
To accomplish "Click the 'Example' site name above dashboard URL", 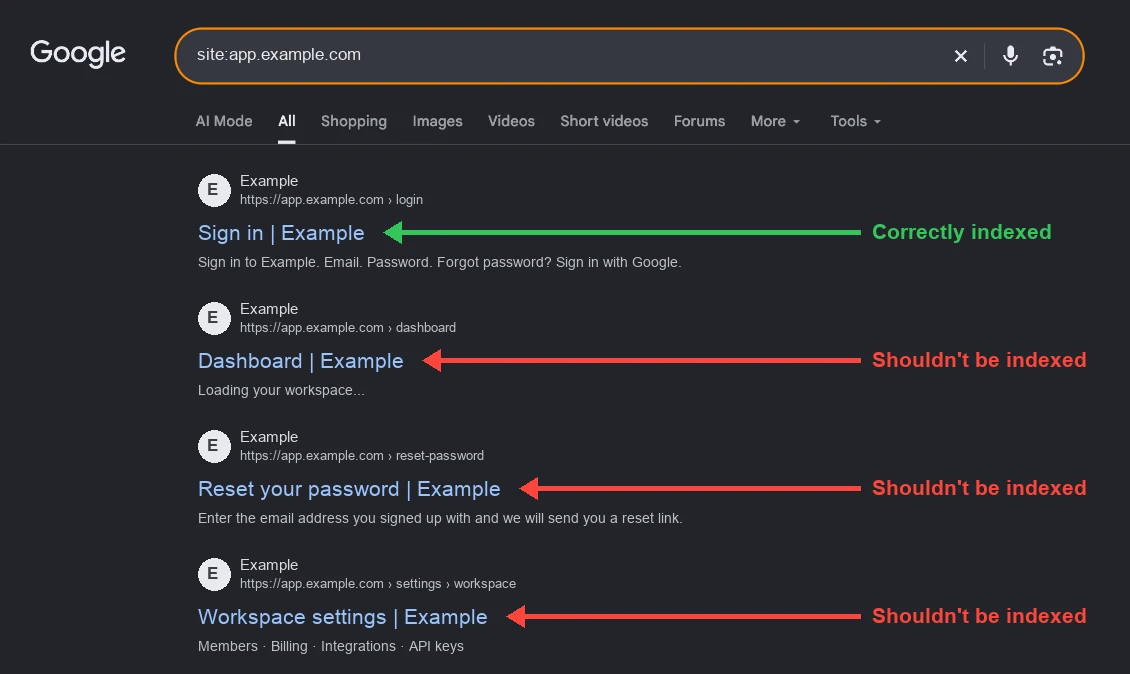I will (x=269, y=309).
